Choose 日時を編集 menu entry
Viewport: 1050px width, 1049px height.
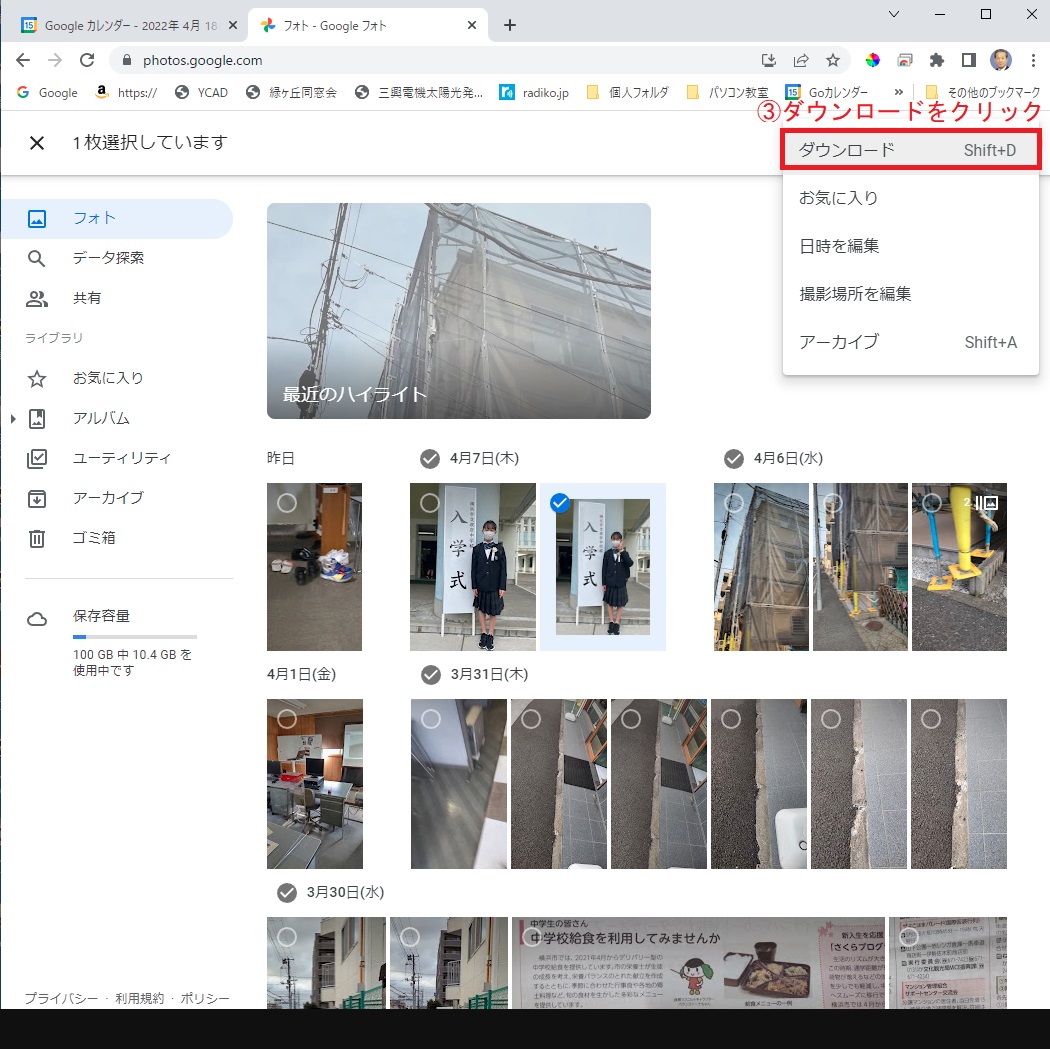coord(910,246)
